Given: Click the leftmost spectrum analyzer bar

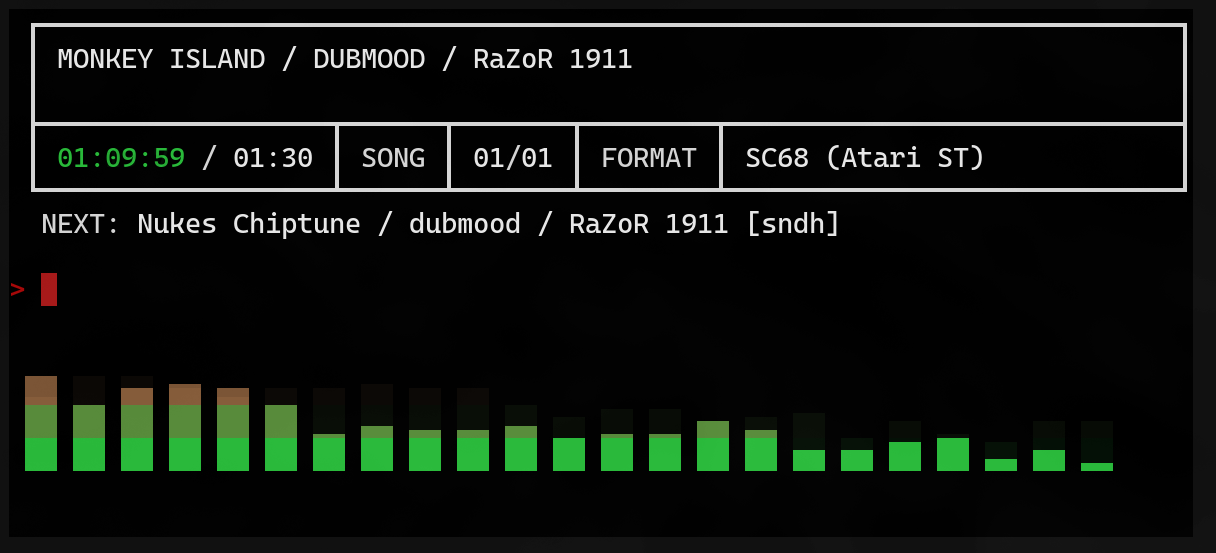Looking at the screenshot, I should (41, 440).
